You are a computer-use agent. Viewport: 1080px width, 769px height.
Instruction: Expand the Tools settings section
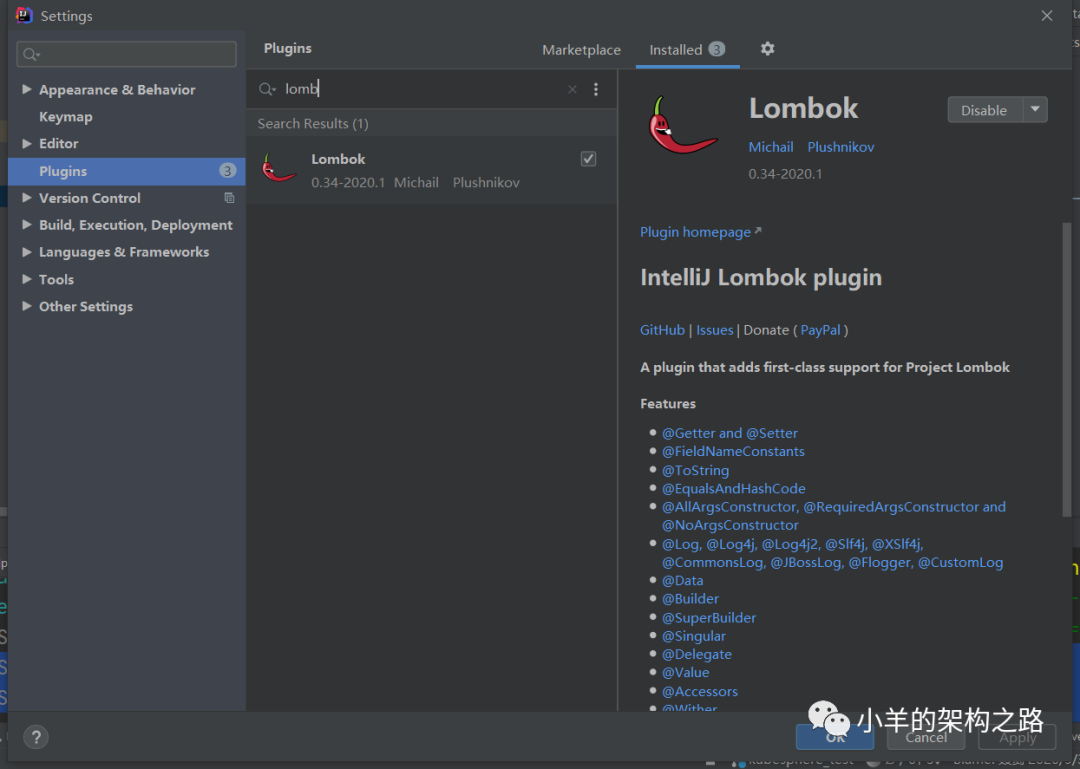pyautogui.click(x=27, y=279)
